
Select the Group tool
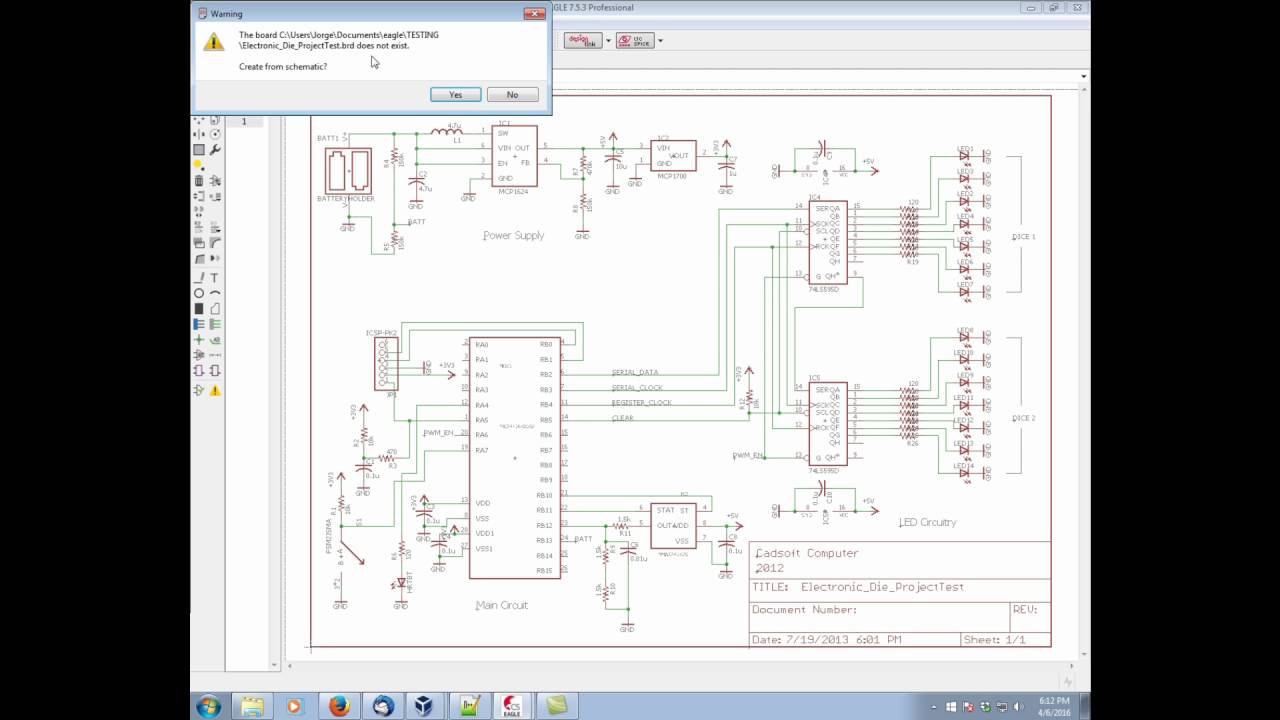click(x=199, y=149)
